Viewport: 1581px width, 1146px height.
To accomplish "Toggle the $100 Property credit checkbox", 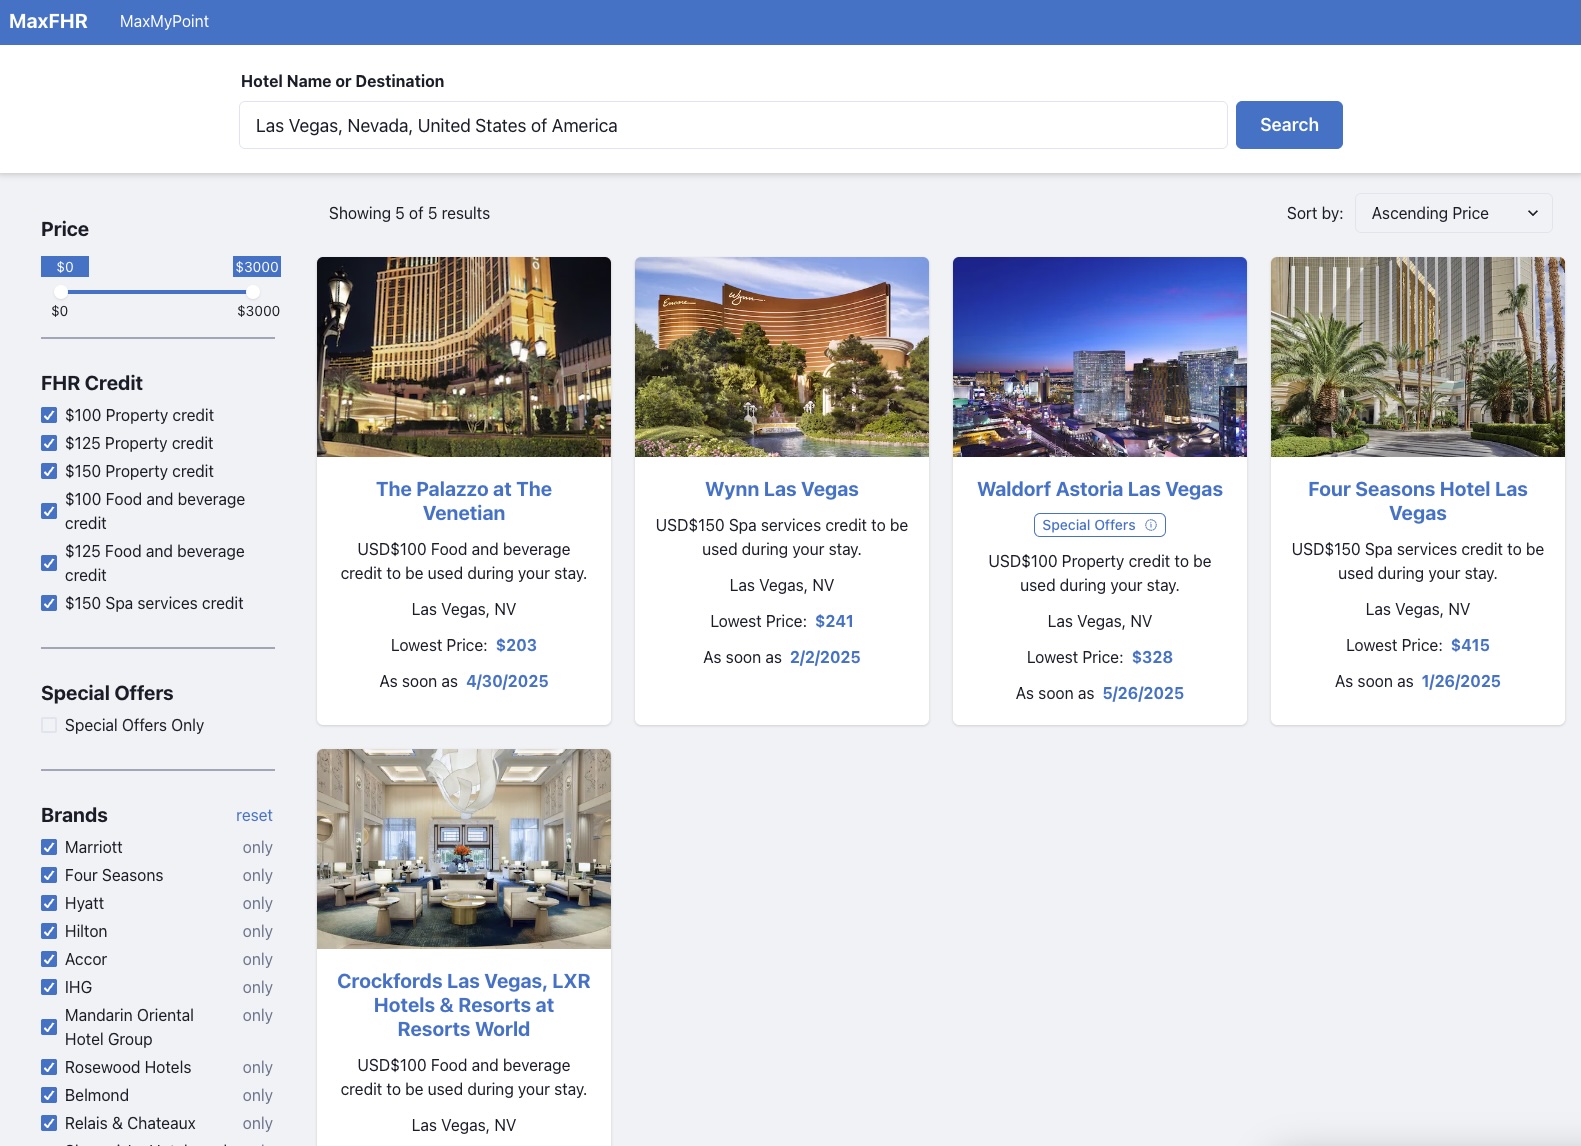I will tap(49, 415).
